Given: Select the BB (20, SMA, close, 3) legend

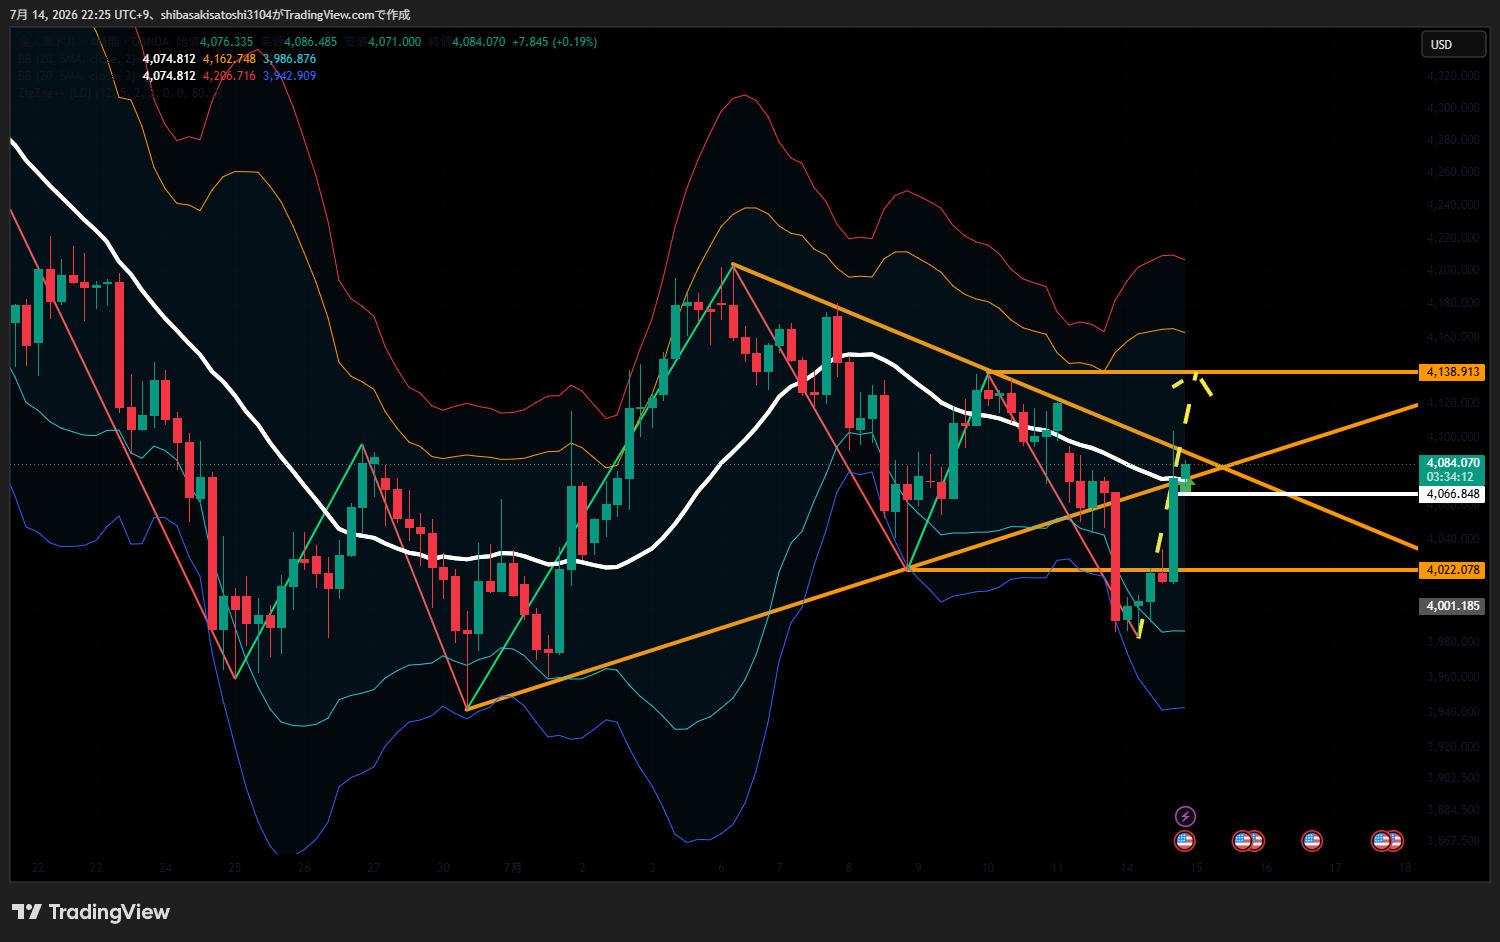Looking at the screenshot, I should pos(77,76).
